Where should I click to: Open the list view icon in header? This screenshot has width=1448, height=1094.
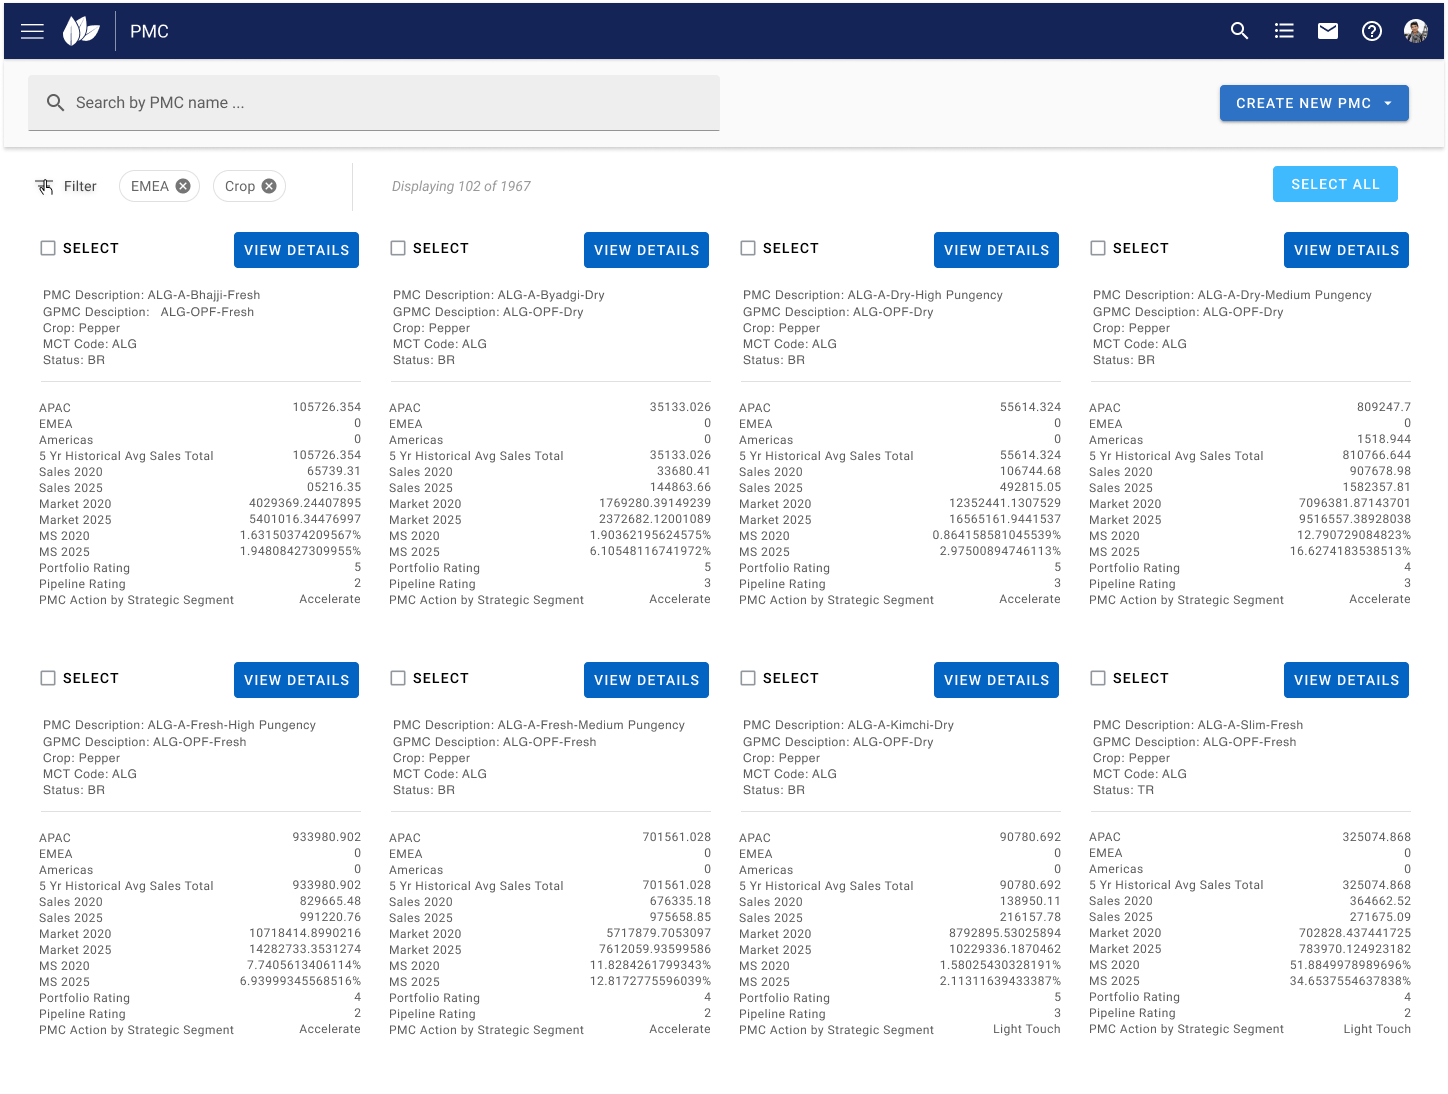1284,31
